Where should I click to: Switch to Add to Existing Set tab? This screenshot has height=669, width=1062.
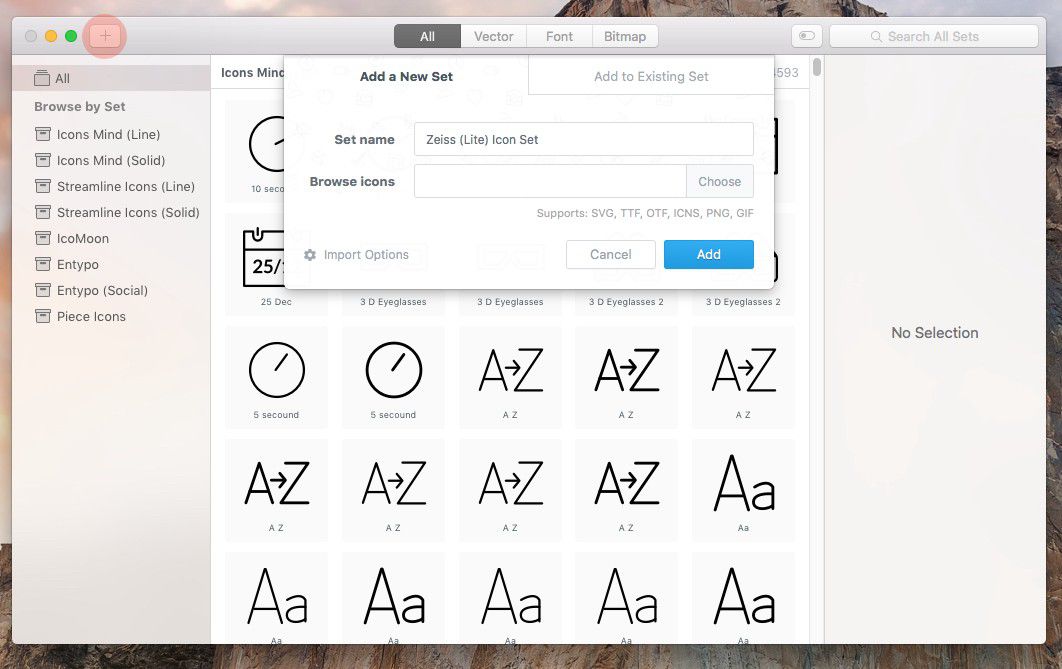(651, 76)
